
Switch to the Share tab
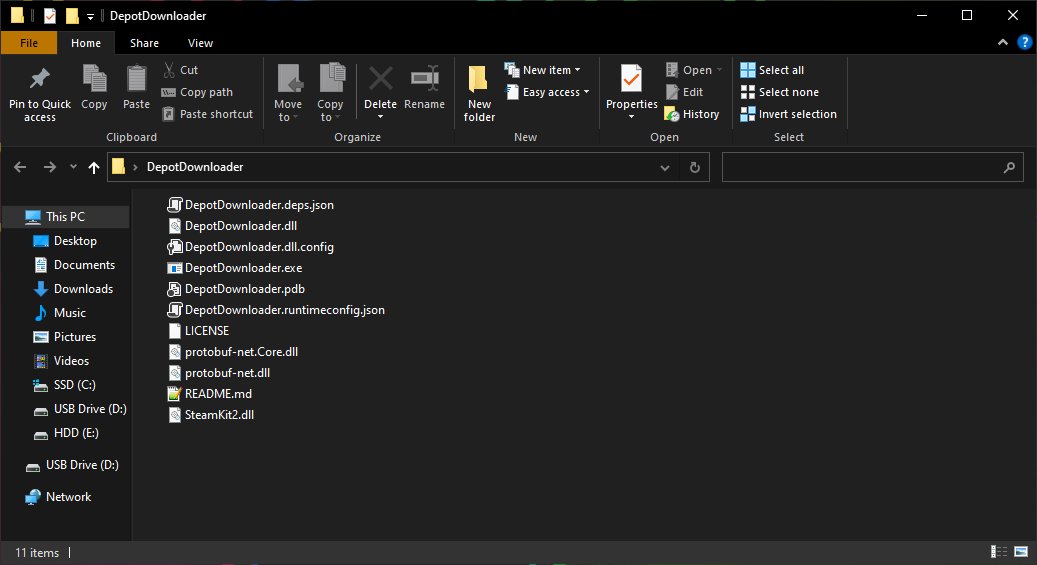(144, 43)
